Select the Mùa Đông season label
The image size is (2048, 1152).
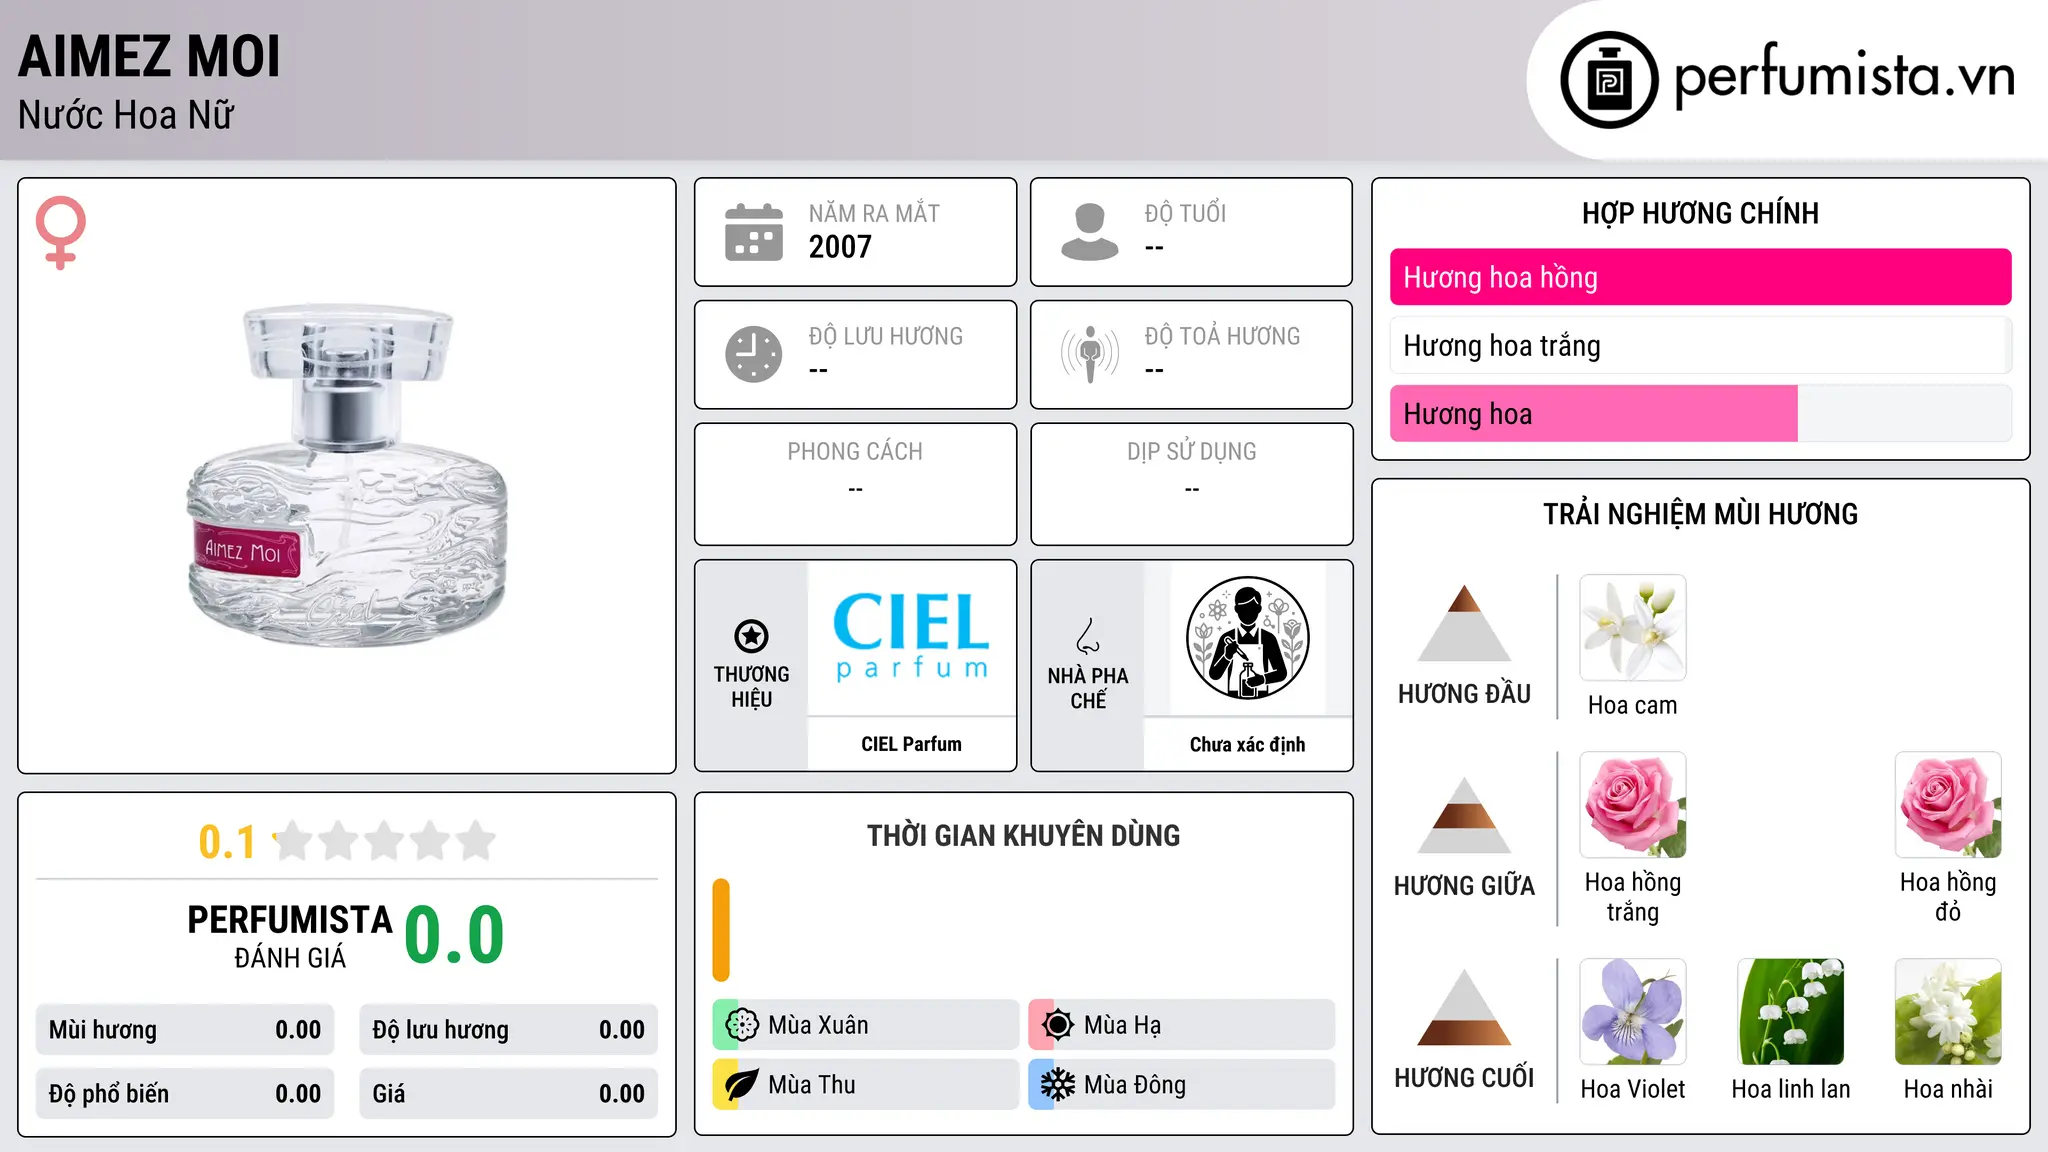coord(1135,1085)
